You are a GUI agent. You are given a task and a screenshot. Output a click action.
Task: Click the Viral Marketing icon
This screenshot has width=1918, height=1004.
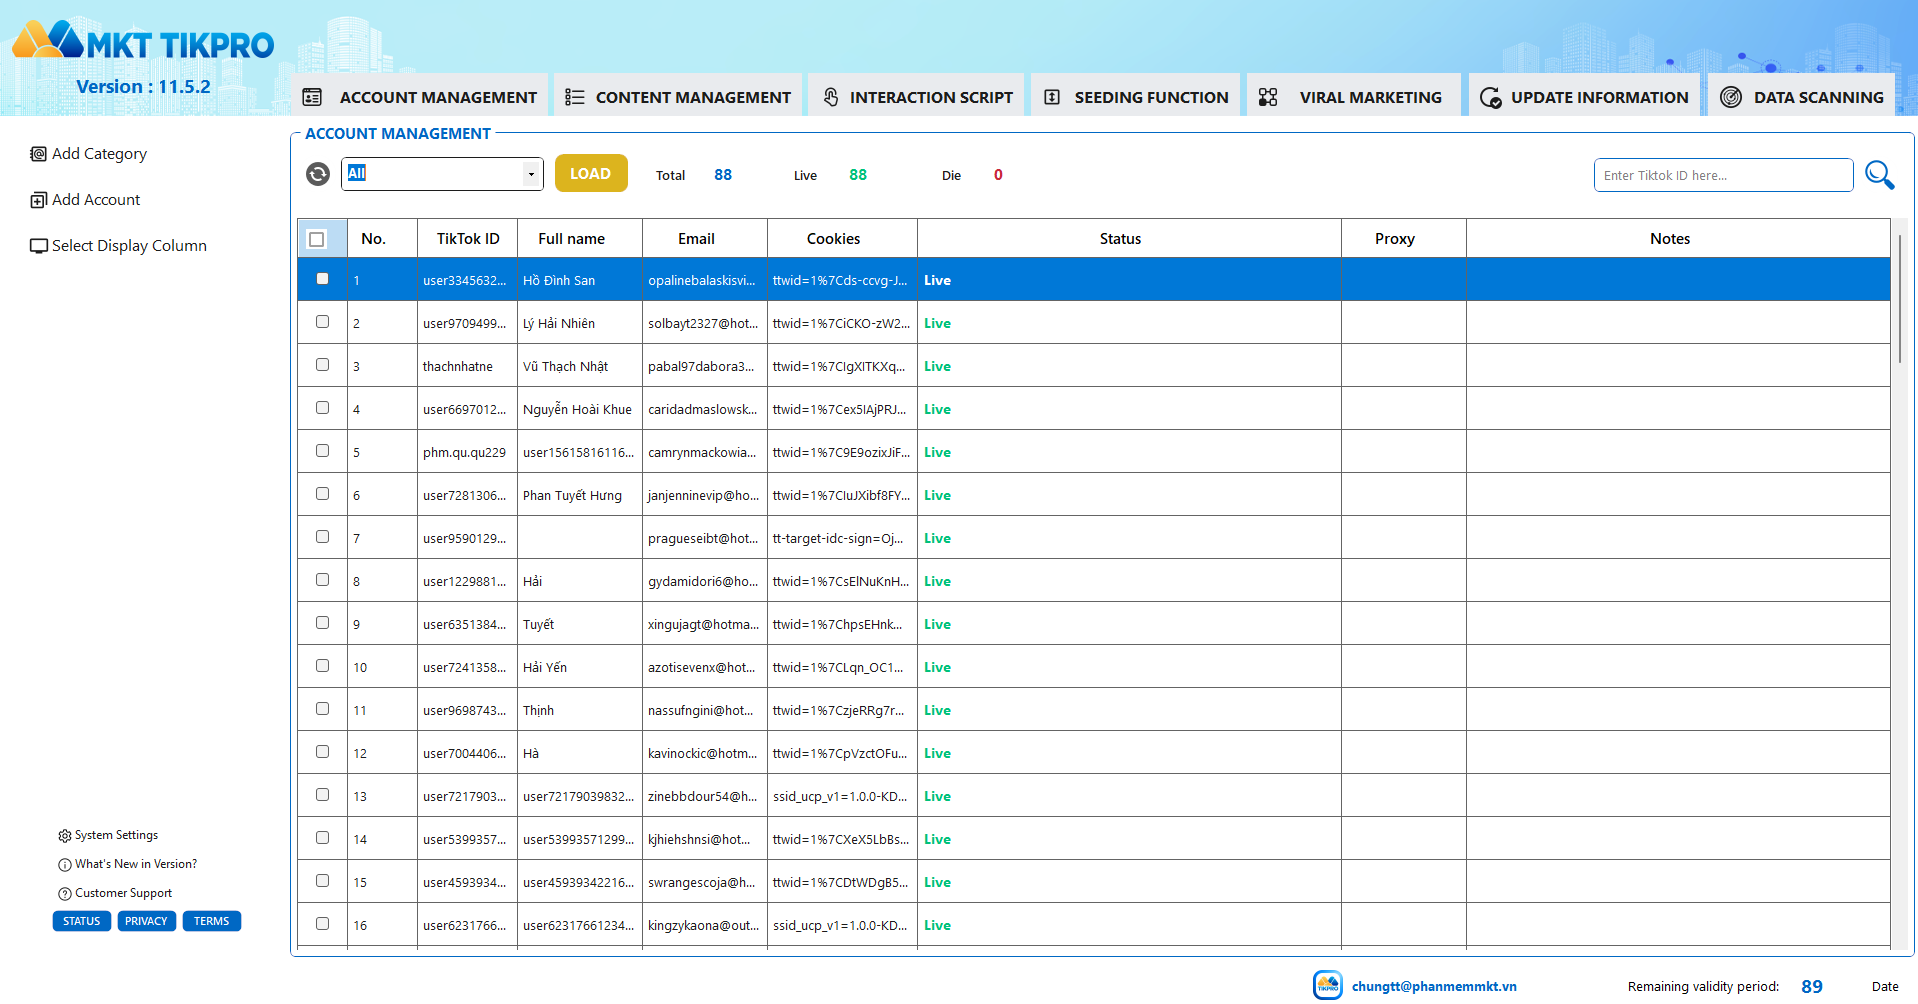1268,97
